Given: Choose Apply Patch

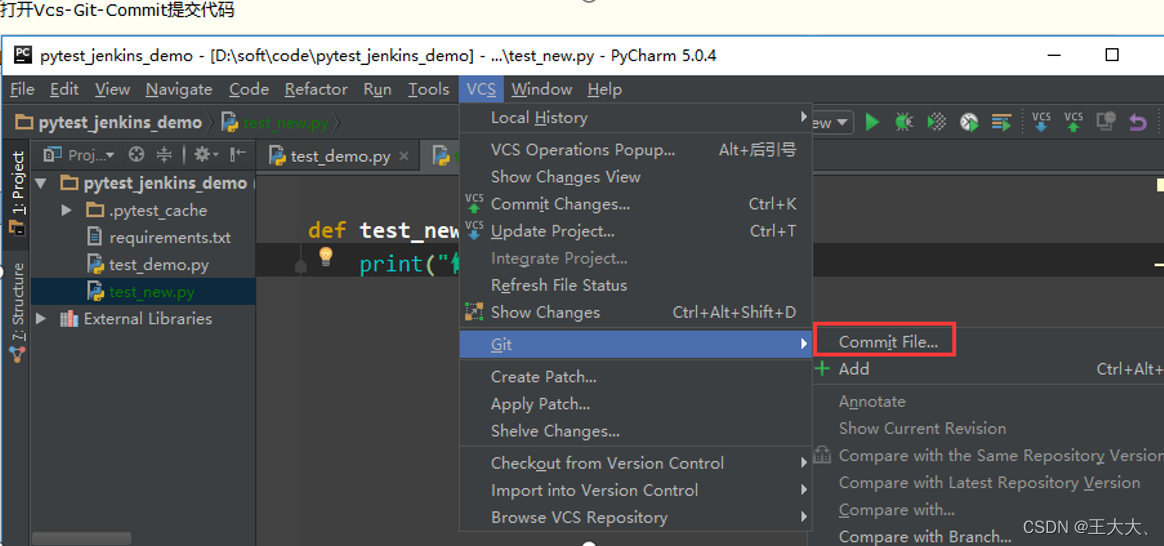Looking at the screenshot, I should pos(636,404).
